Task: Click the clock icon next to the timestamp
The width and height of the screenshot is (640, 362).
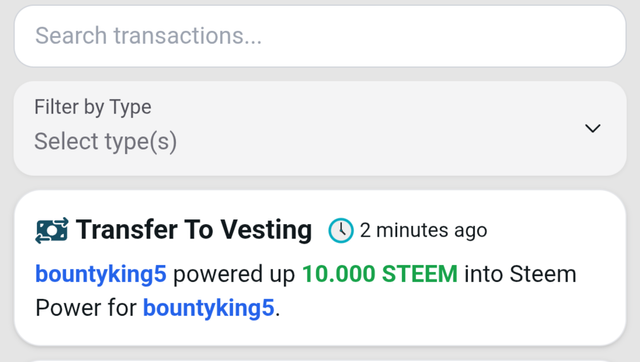Action: (x=341, y=231)
